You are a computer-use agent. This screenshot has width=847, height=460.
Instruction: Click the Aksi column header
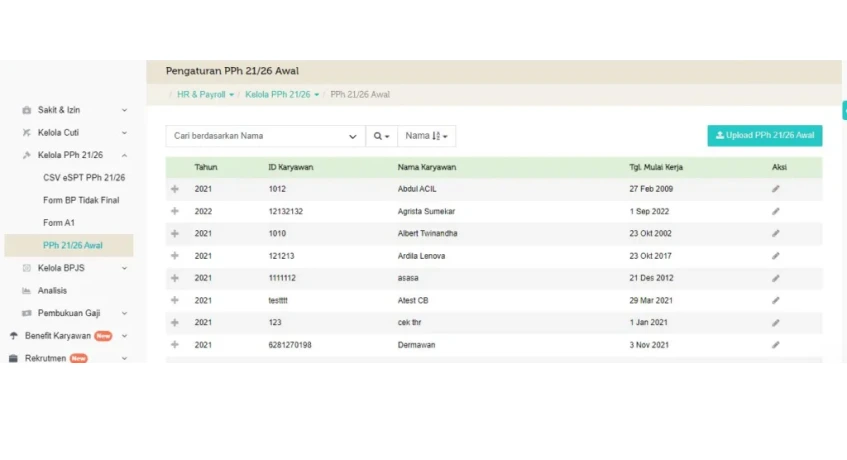click(779, 167)
